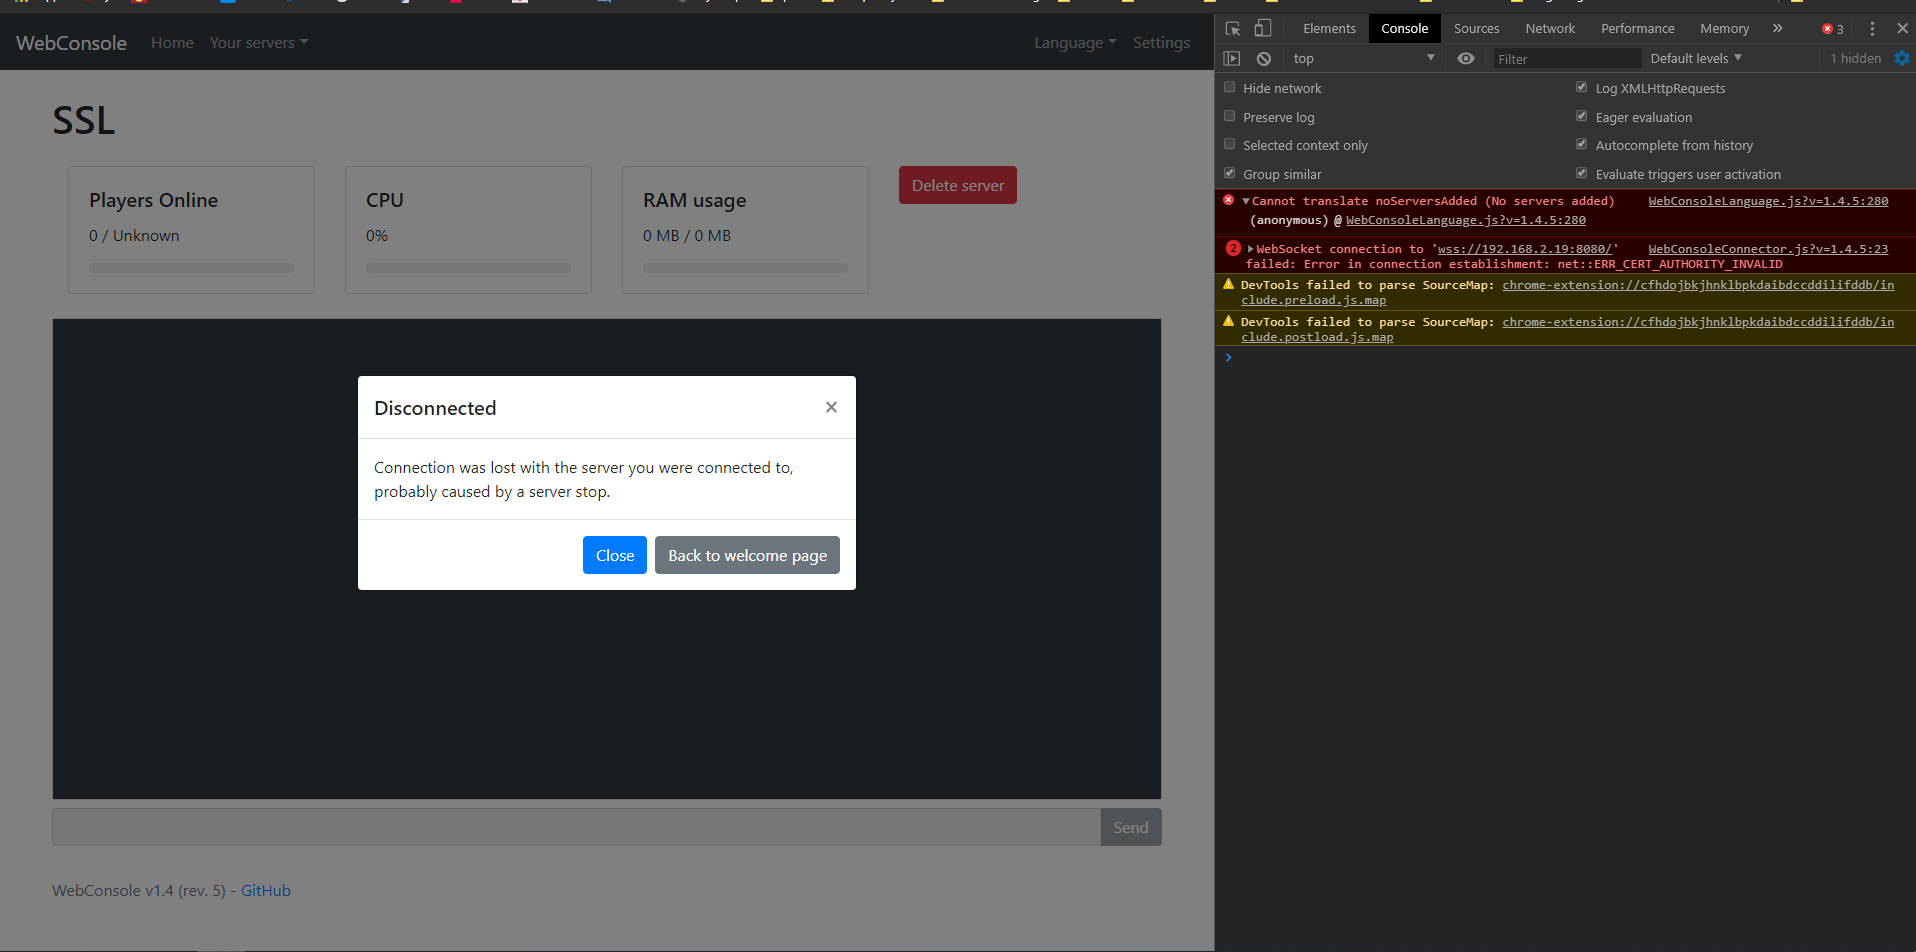This screenshot has height=952, width=1916.
Task: Enable the Preserve log checkbox
Action: pos(1229,116)
